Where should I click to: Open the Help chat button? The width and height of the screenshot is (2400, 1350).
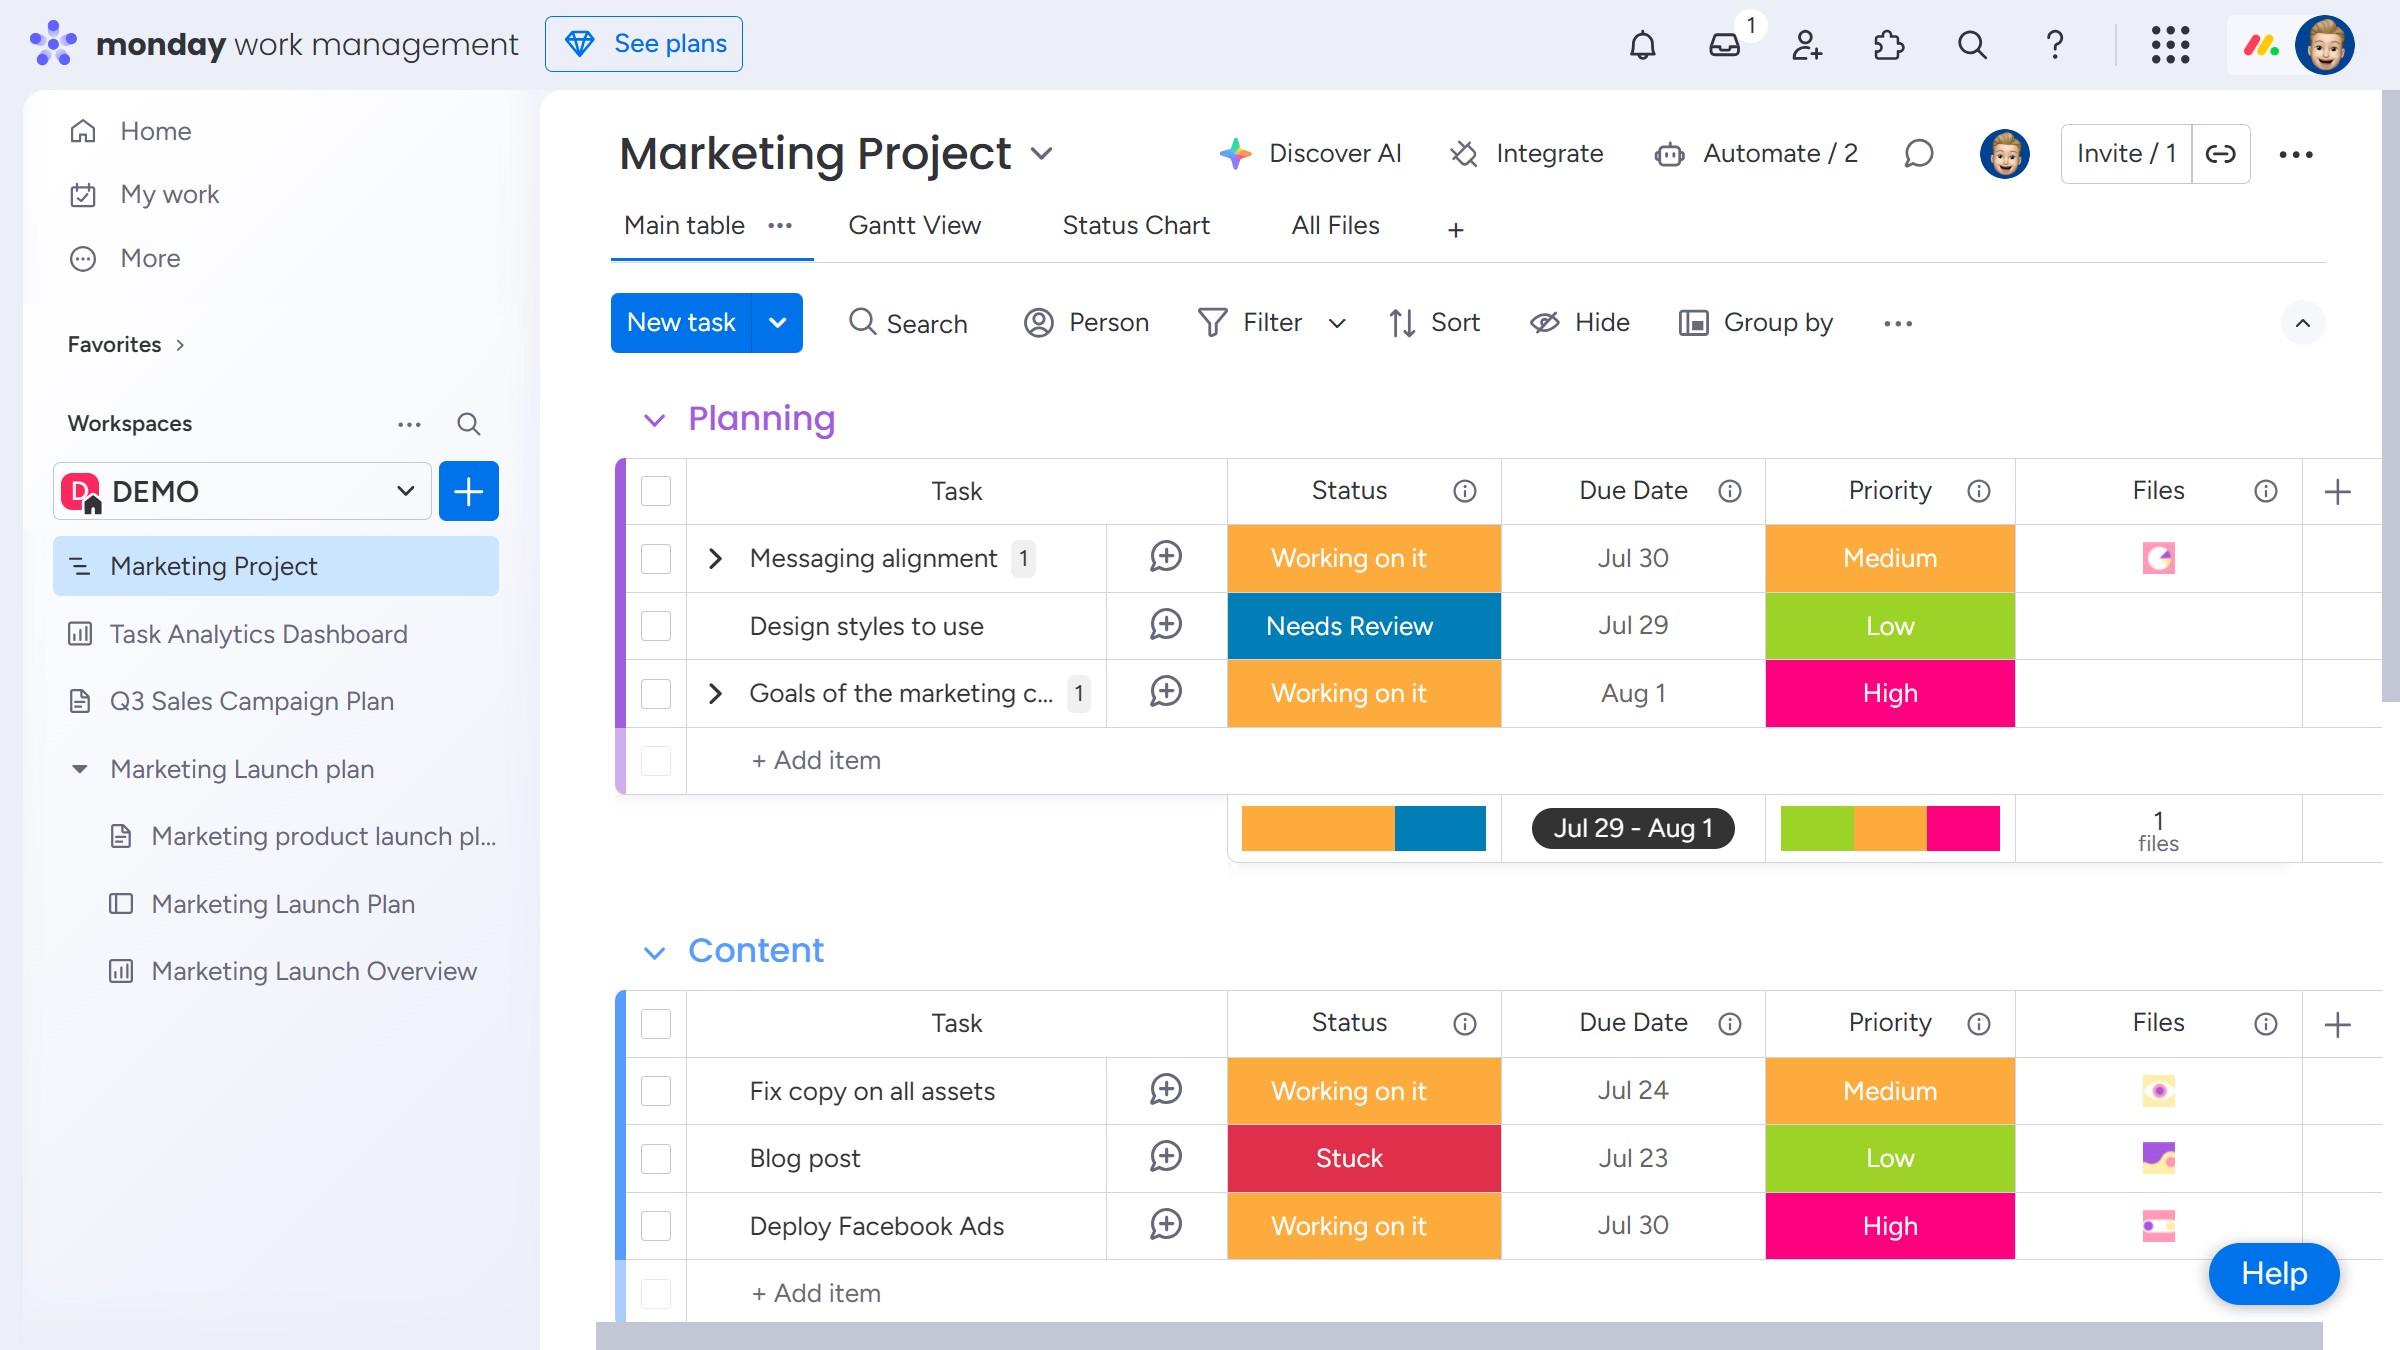pos(2273,1274)
